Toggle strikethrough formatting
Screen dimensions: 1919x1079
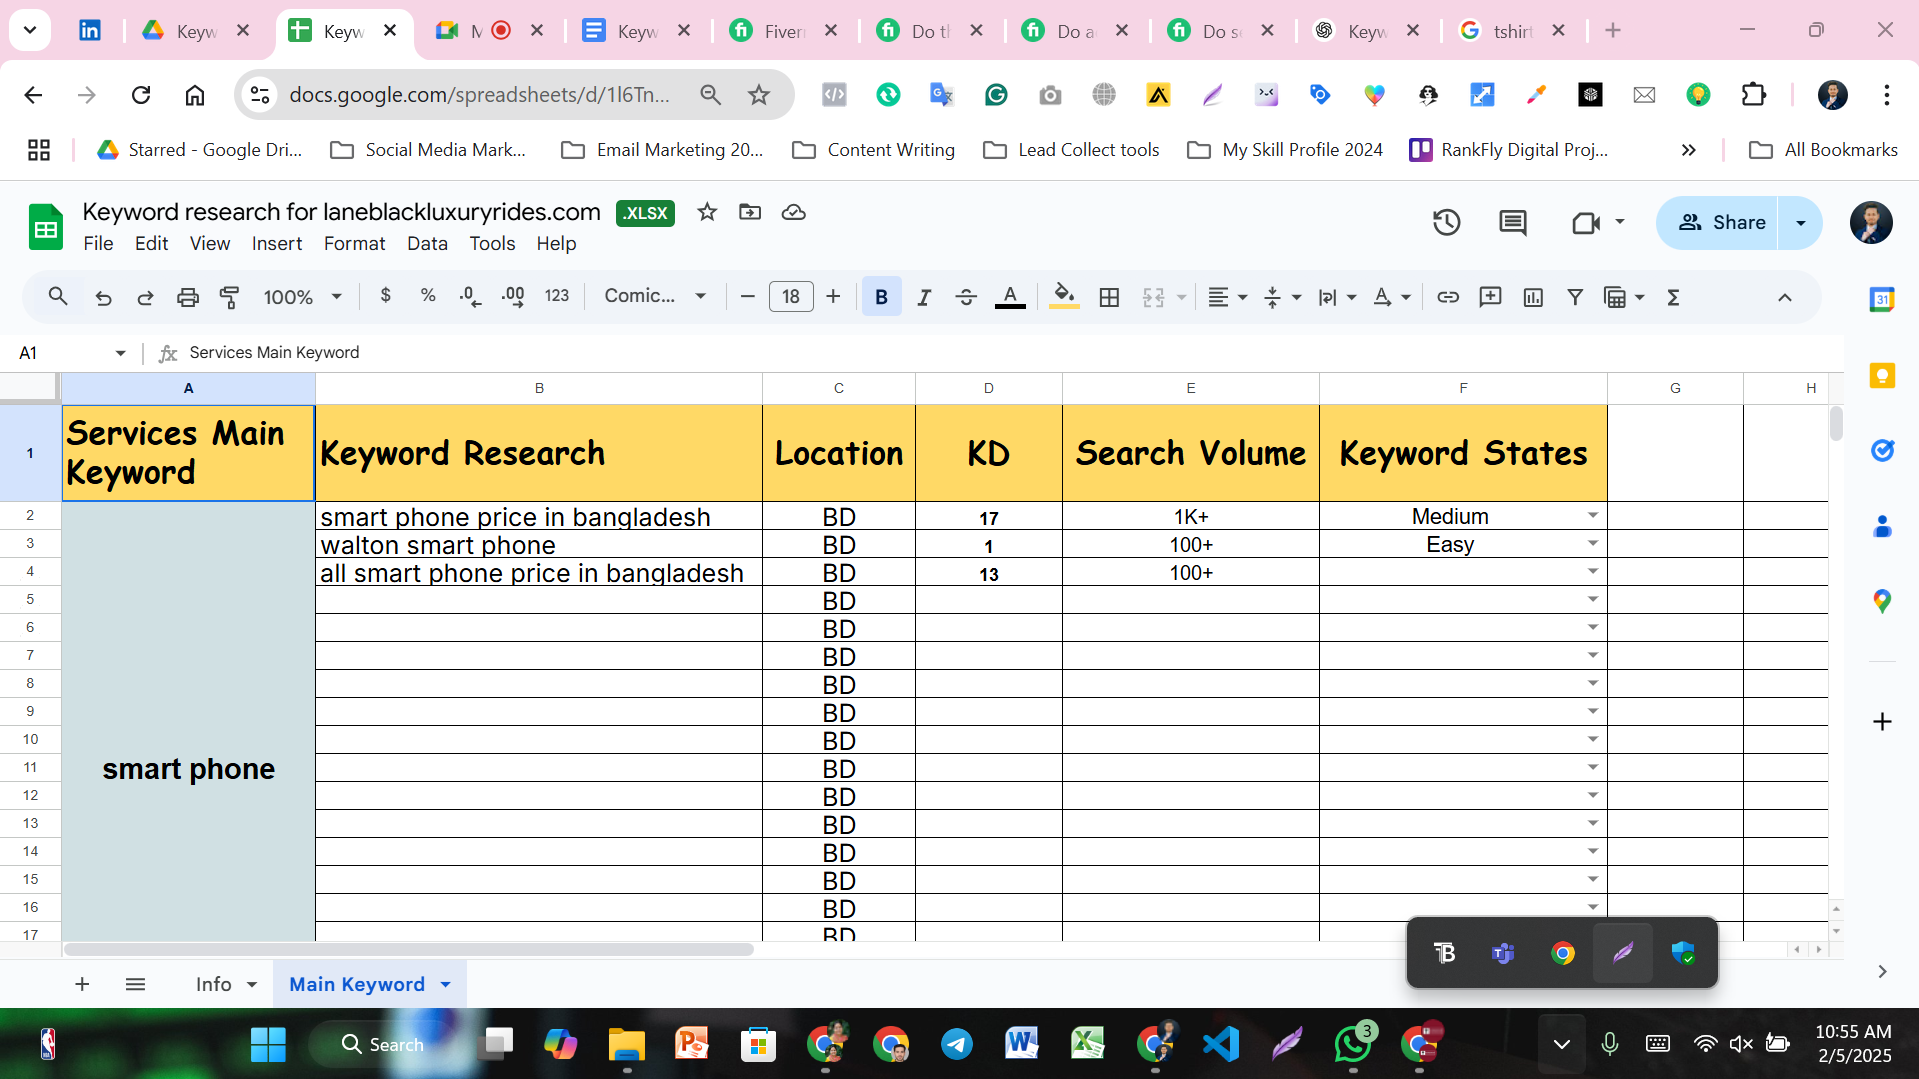tap(966, 297)
